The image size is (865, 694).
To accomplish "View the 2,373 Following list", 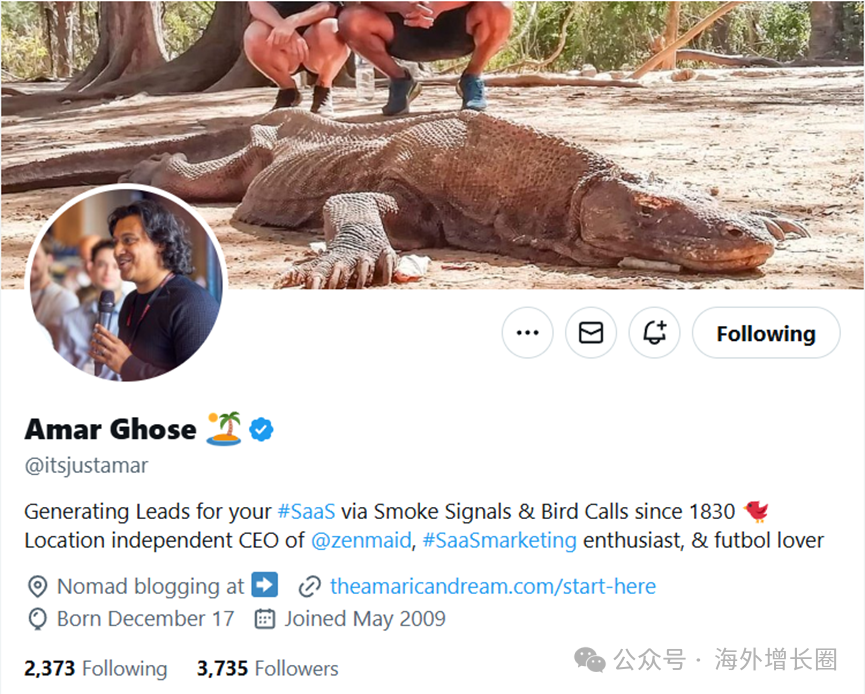I will tap(96, 668).
